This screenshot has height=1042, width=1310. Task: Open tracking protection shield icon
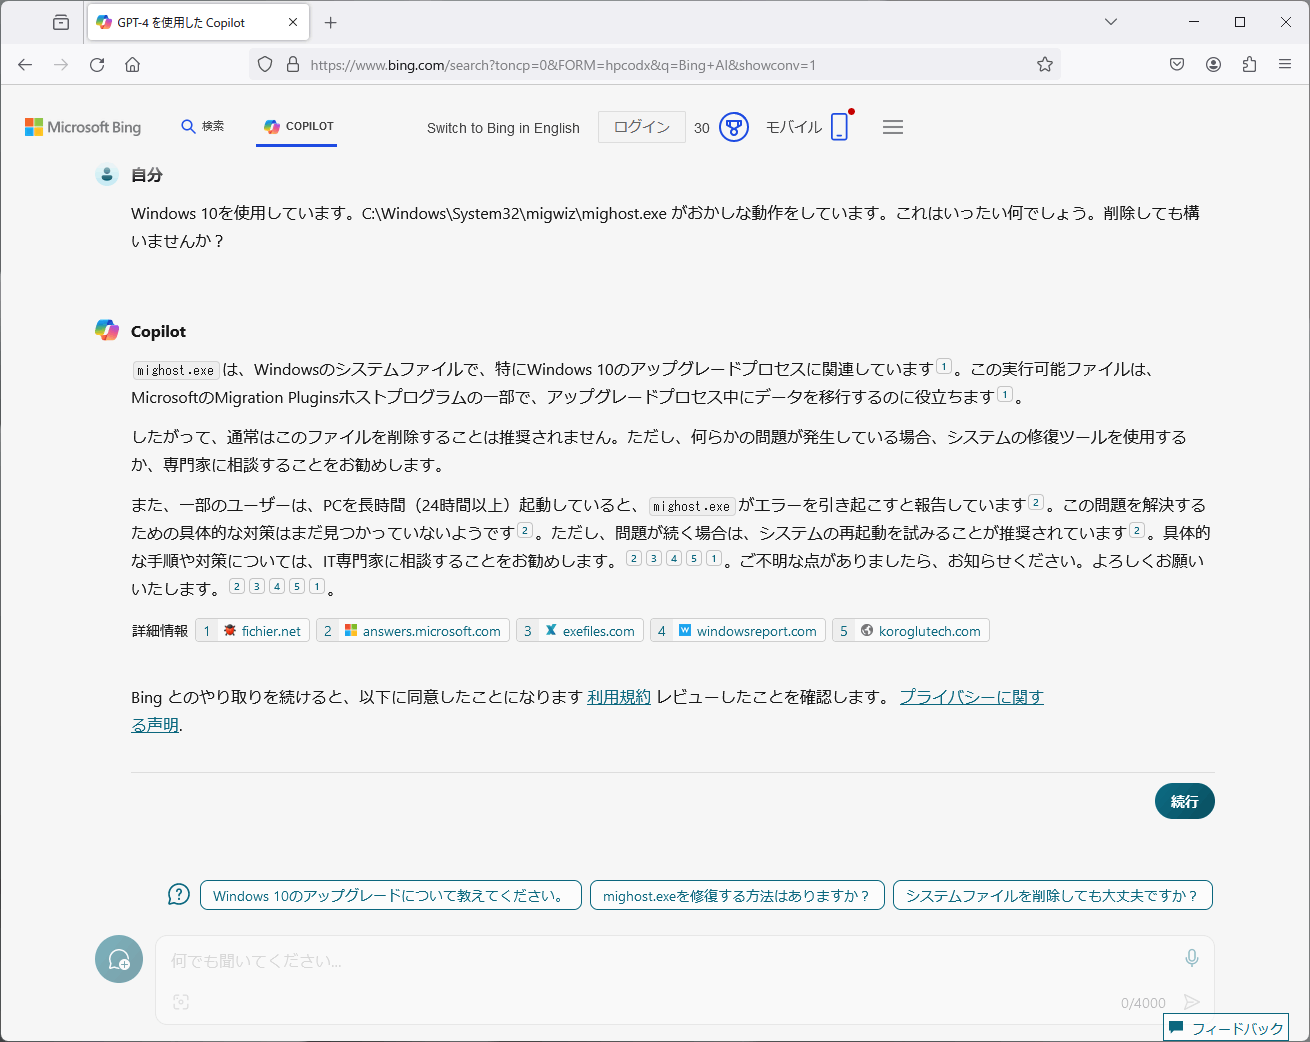pos(265,64)
